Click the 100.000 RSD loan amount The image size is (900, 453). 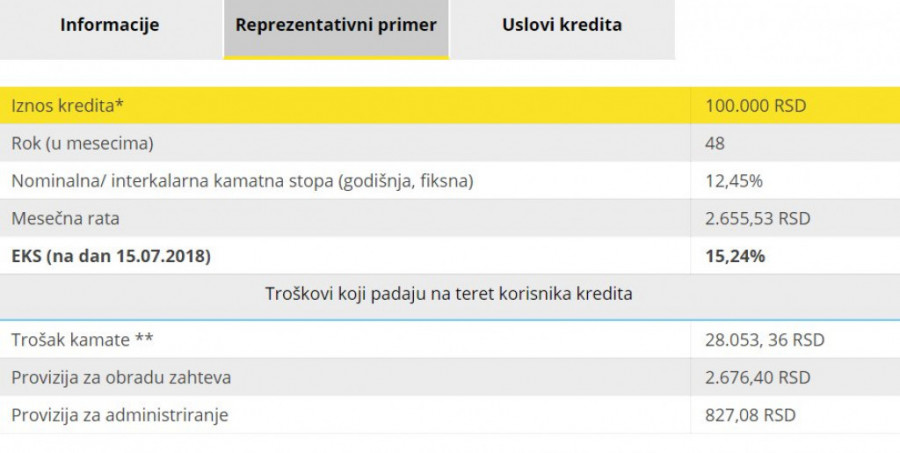[756, 105]
